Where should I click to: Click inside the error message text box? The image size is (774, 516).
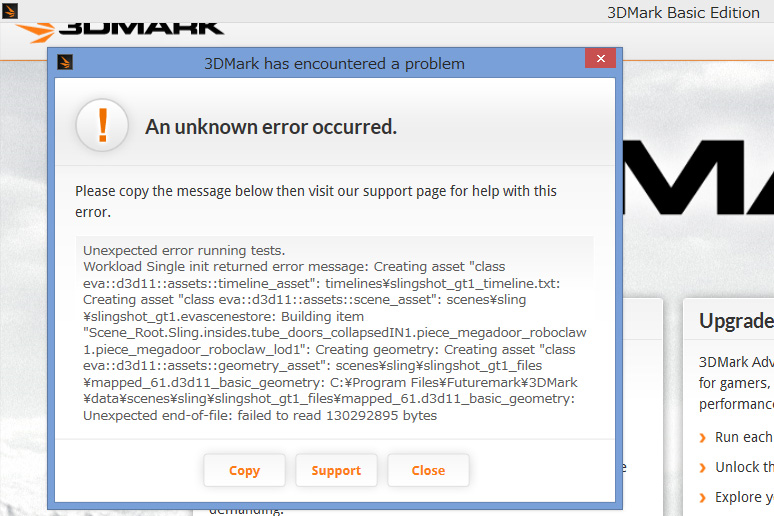[x=335, y=333]
